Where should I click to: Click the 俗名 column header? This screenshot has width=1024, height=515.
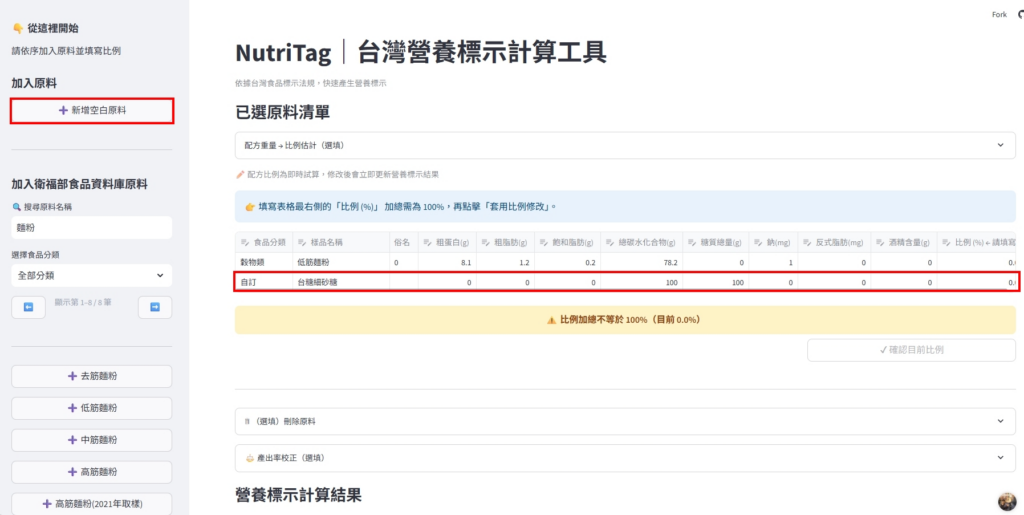pos(402,242)
